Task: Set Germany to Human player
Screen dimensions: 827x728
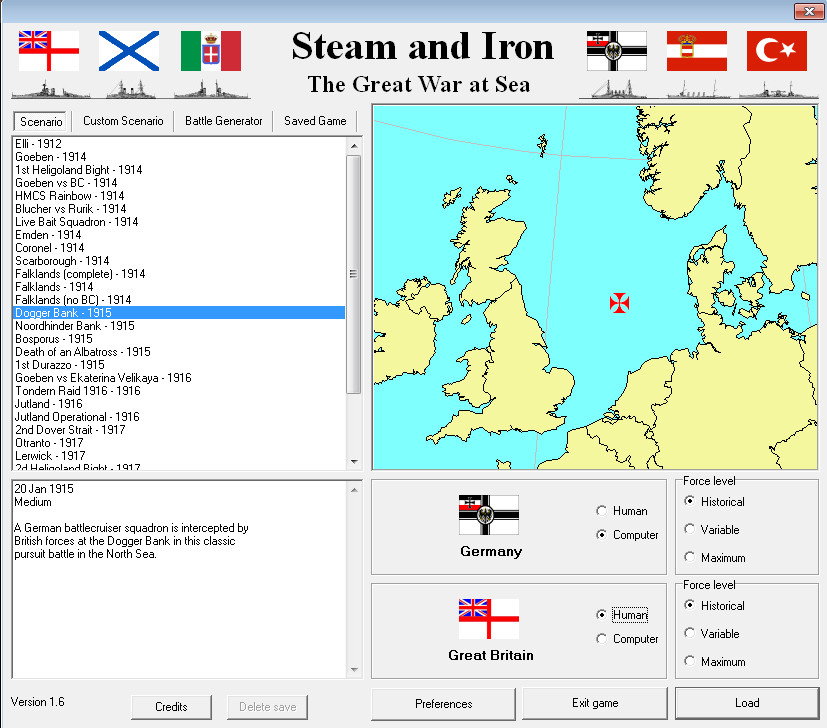Action: (x=602, y=511)
